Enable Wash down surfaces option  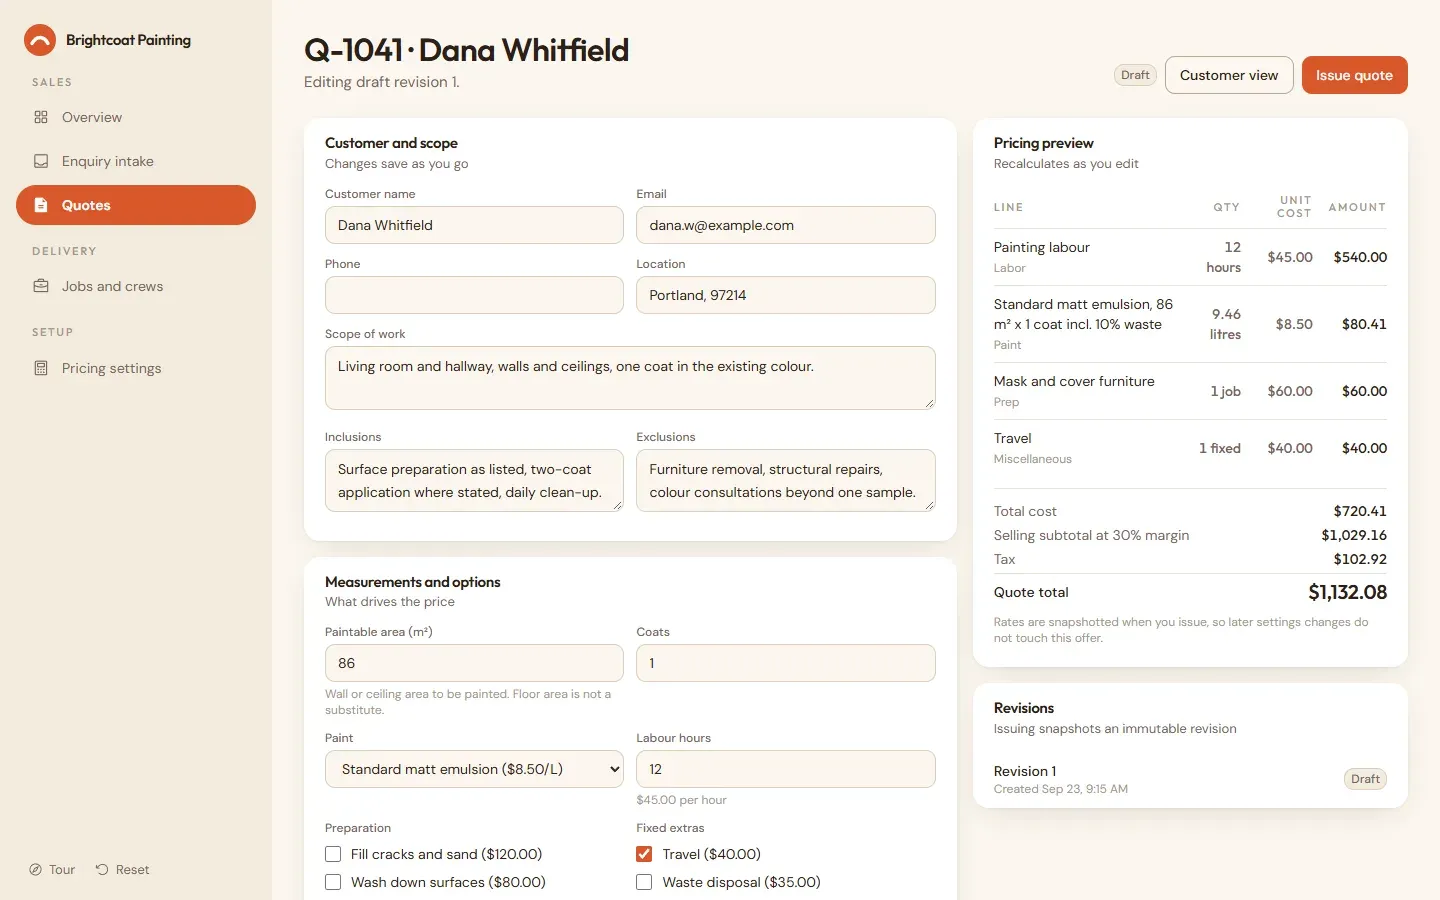click(x=333, y=882)
